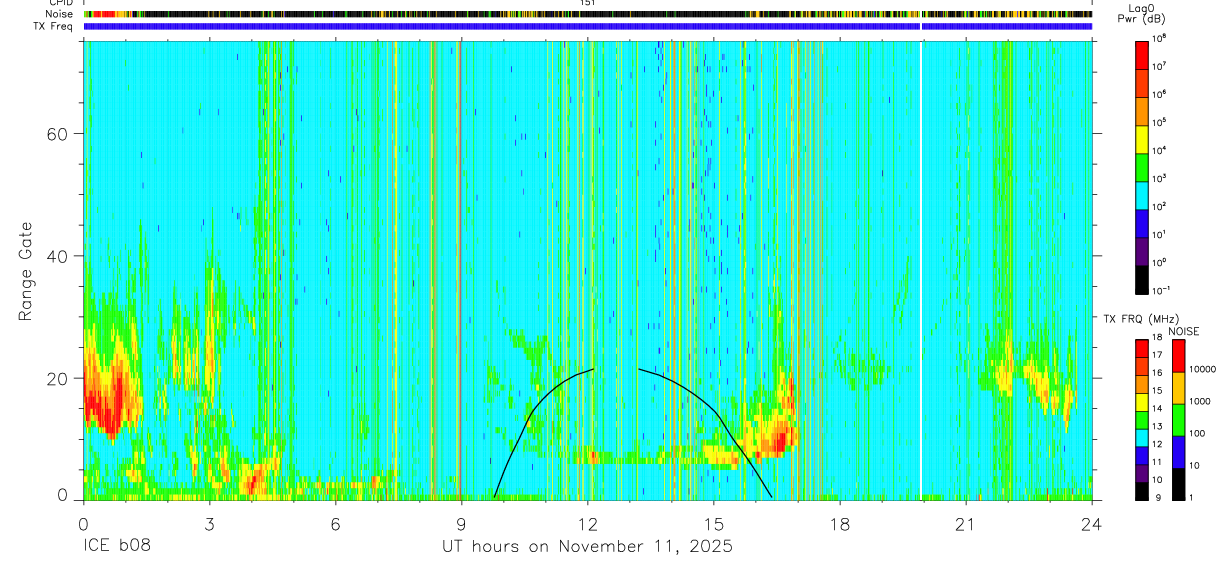Click the "15" tick on the UT hours axis
The image size is (1228, 567).
[x=714, y=523]
